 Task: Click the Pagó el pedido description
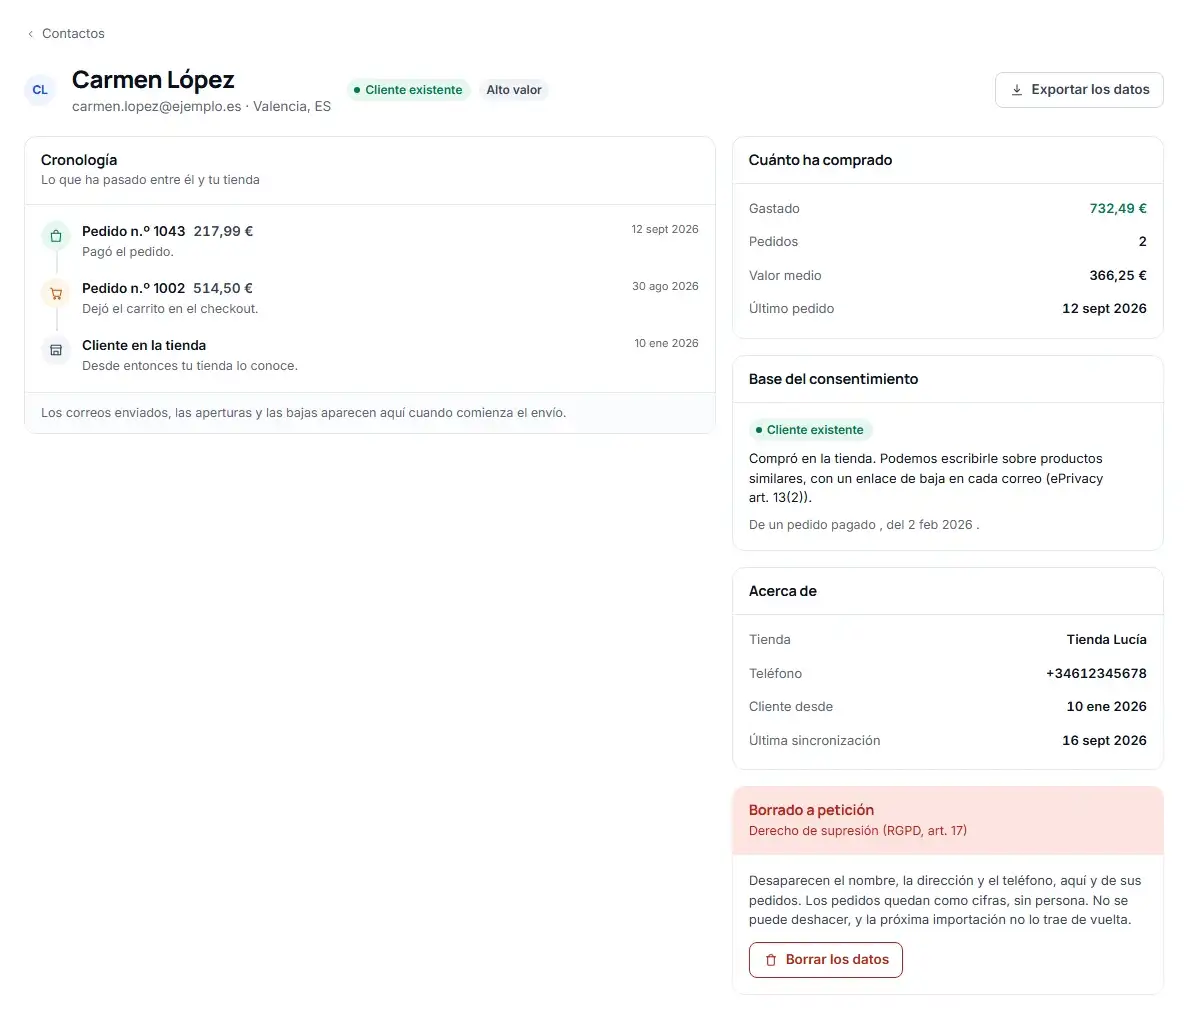pyautogui.click(x=127, y=252)
